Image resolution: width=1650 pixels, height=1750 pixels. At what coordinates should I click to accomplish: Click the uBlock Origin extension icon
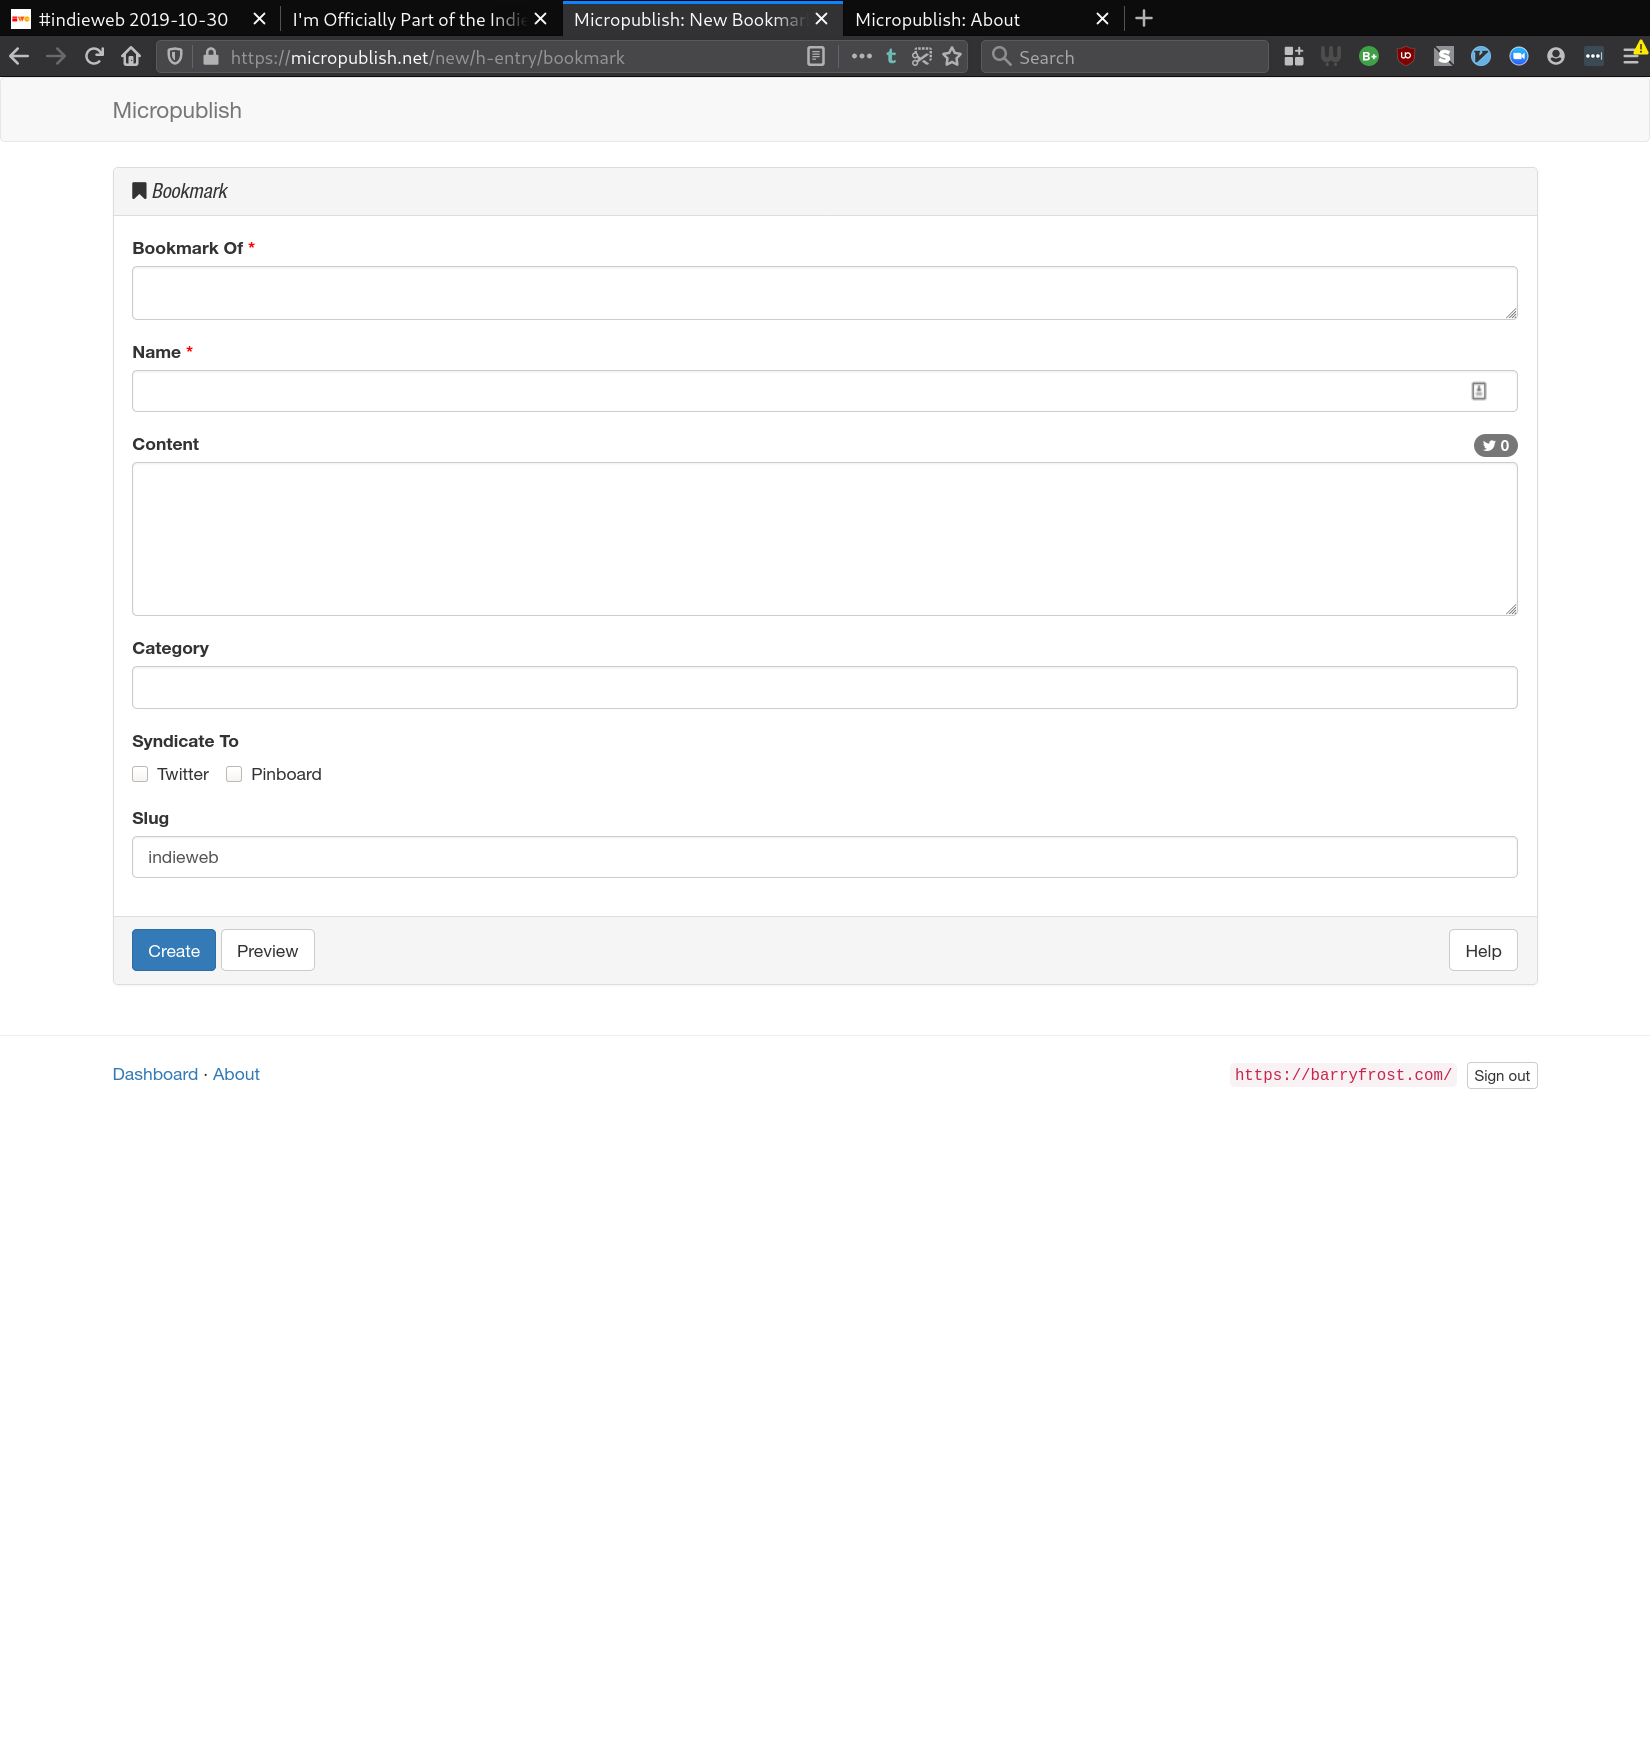(x=1406, y=57)
